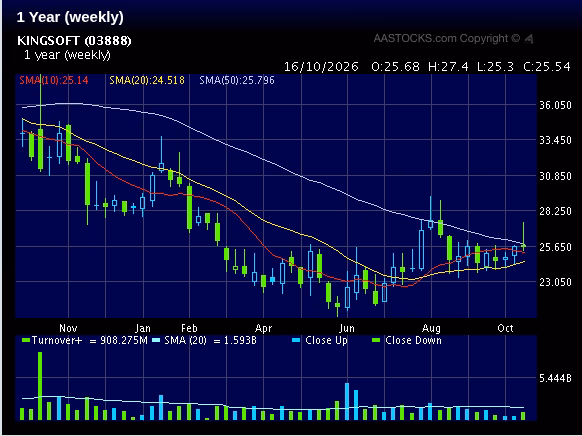Click the Close Up legend label
The width and height of the screenshot is (582, 436).
(326, 340)
